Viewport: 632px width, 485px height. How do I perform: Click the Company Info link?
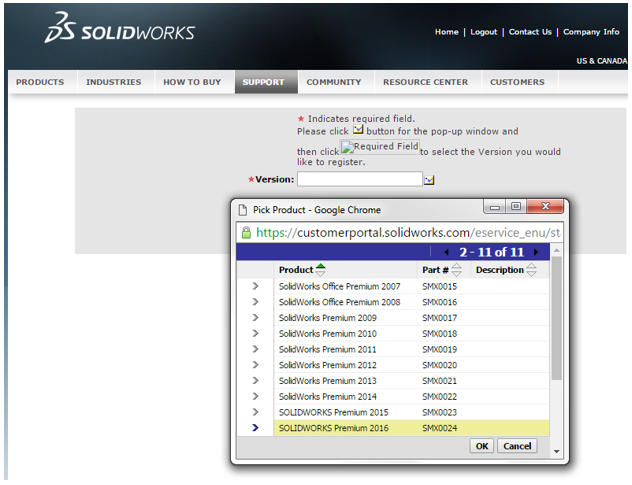(591, 32)
